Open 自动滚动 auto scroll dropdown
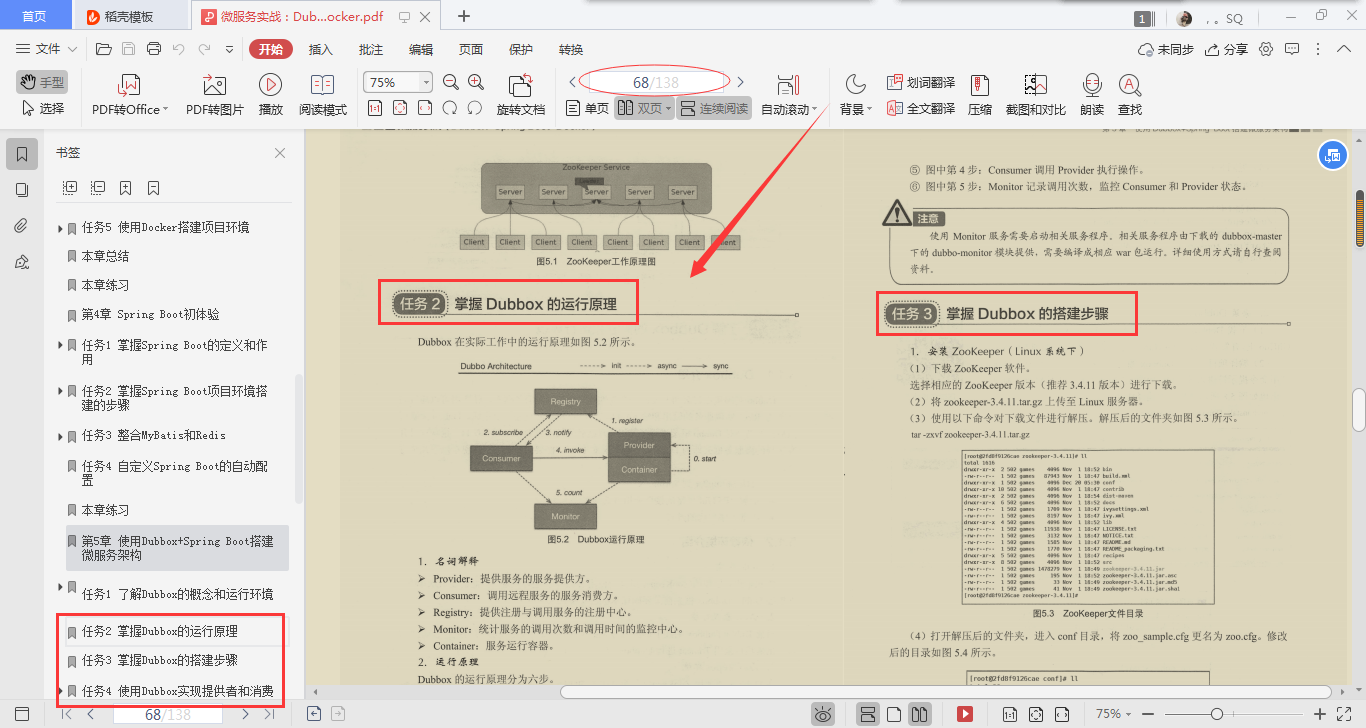1366x728 pixels. coord(789,109)
